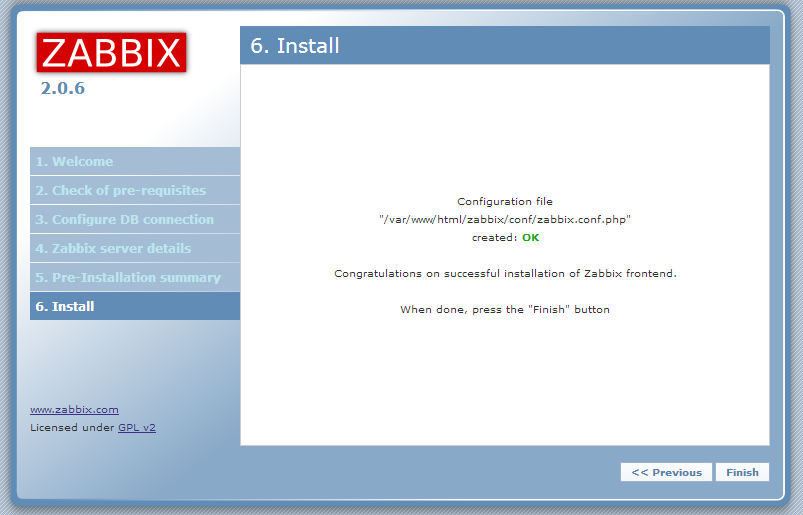
Task: Go back with the << Previous button
Action: pos(666,472)
